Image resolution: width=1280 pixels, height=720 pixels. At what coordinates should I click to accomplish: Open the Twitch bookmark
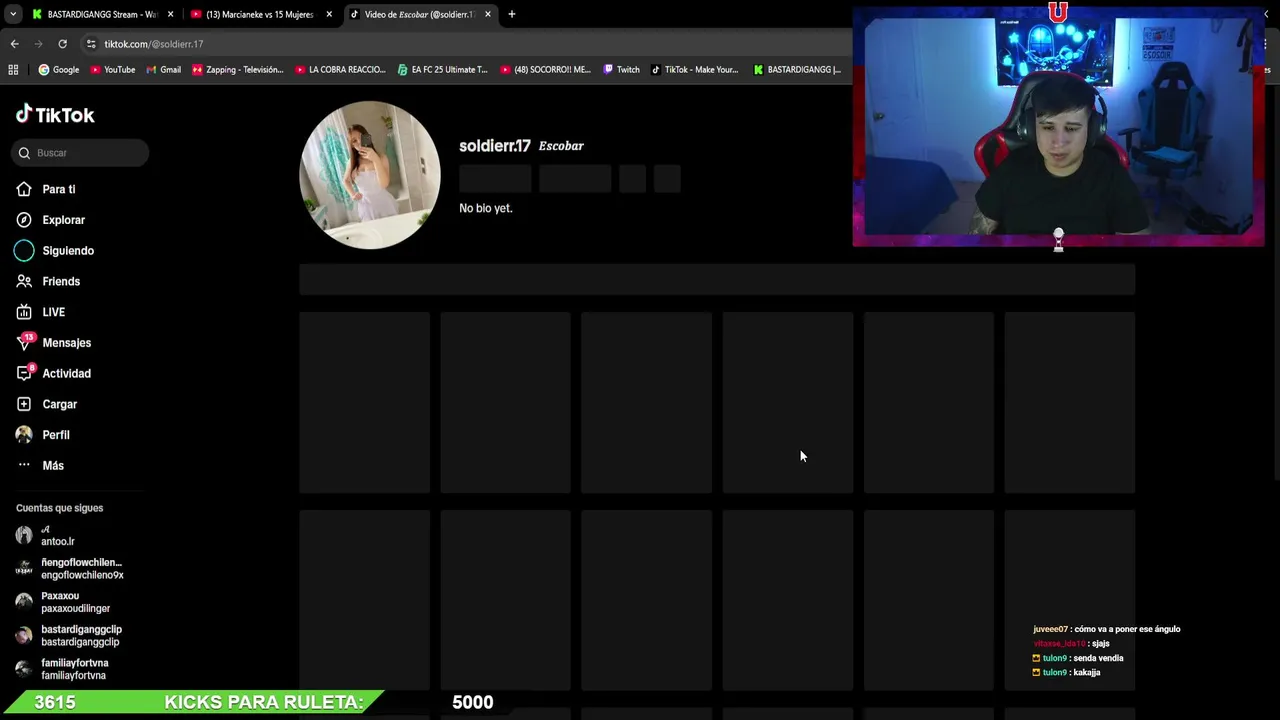pos(621,70)
